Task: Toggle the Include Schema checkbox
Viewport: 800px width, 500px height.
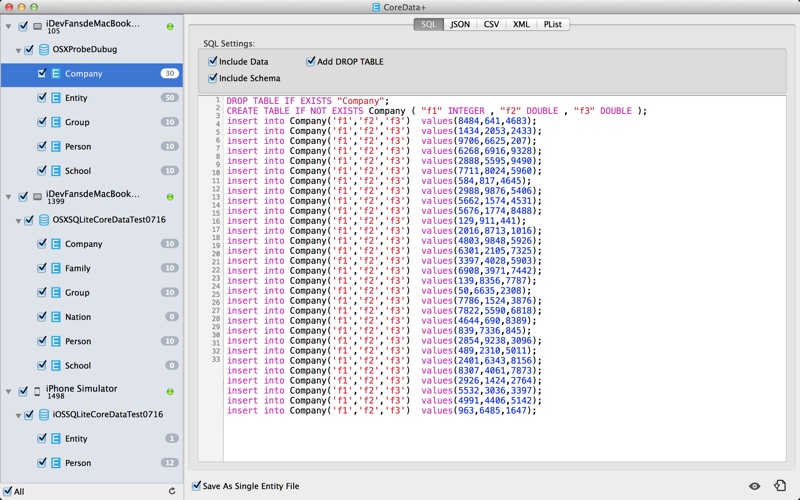Action: point(213,78)
